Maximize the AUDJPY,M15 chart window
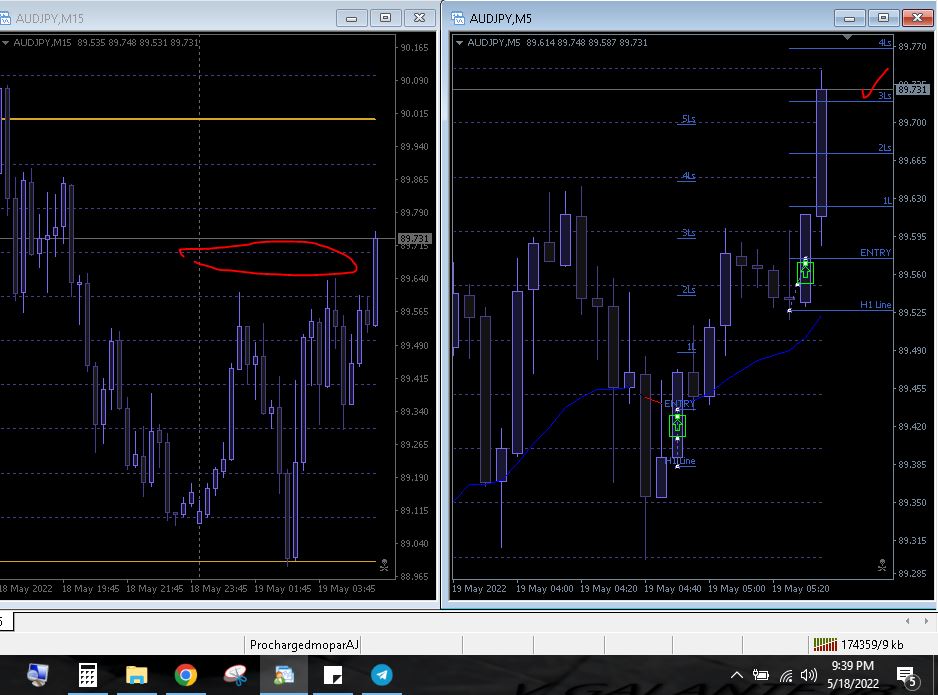The width and height of the screenshot is (938, 695). (385, 18)
